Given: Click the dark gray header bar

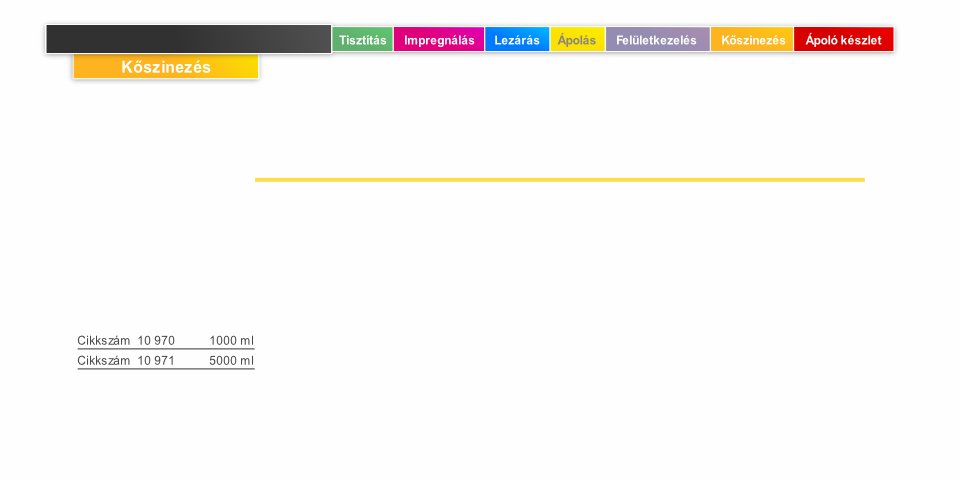Looking at the screenshot, I should 188,39.
